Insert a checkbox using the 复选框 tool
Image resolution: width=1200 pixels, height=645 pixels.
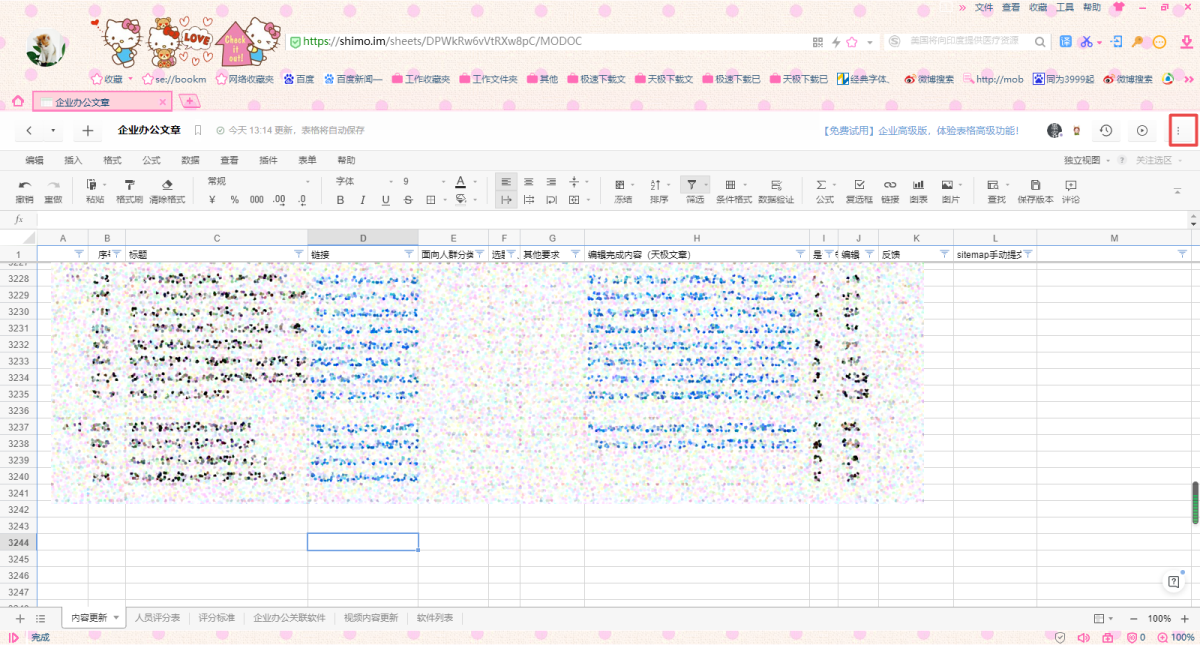point(859,185)
